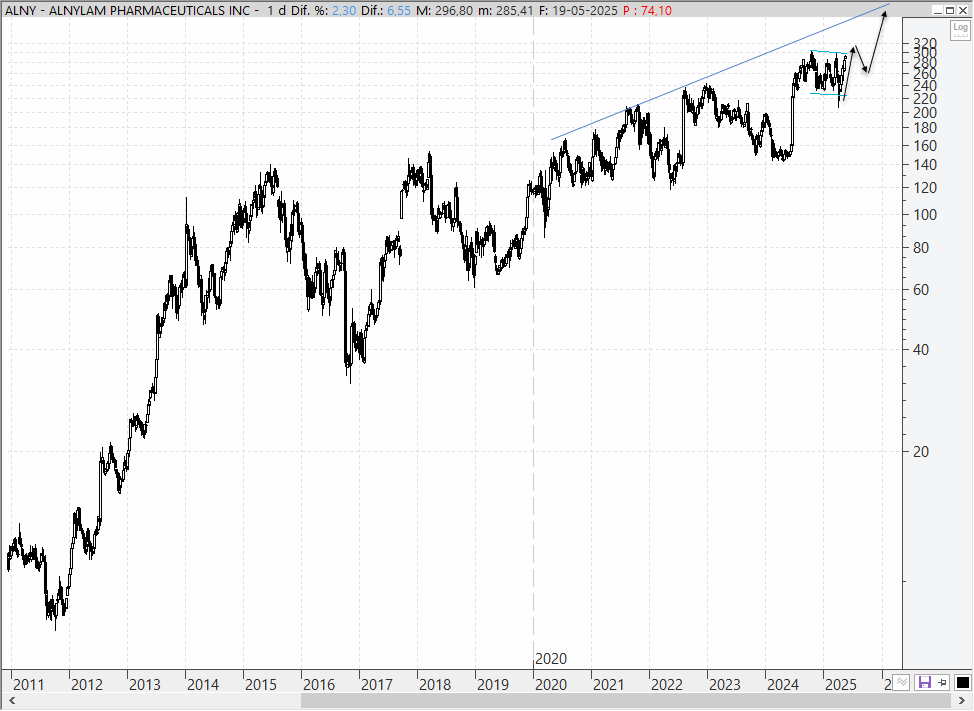Click the 2016 label on time axis
Screen dimensions: 974x711
click(319, 684)
